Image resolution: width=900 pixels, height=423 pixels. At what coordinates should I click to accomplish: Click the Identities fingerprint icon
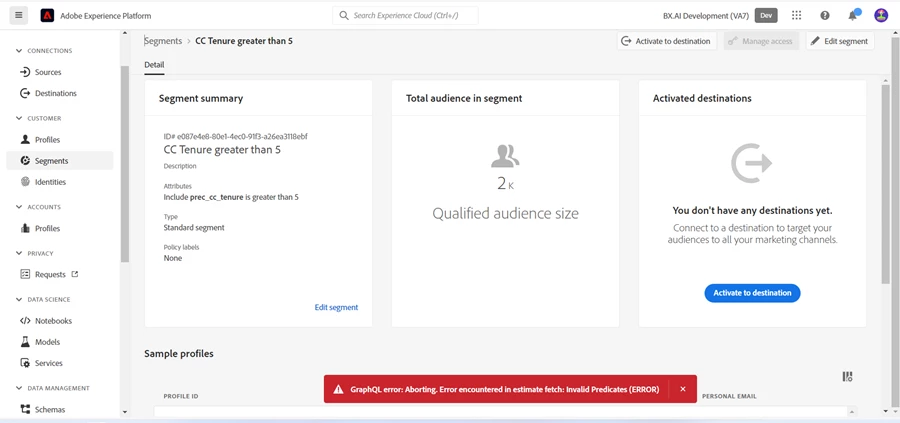[25, 182]
